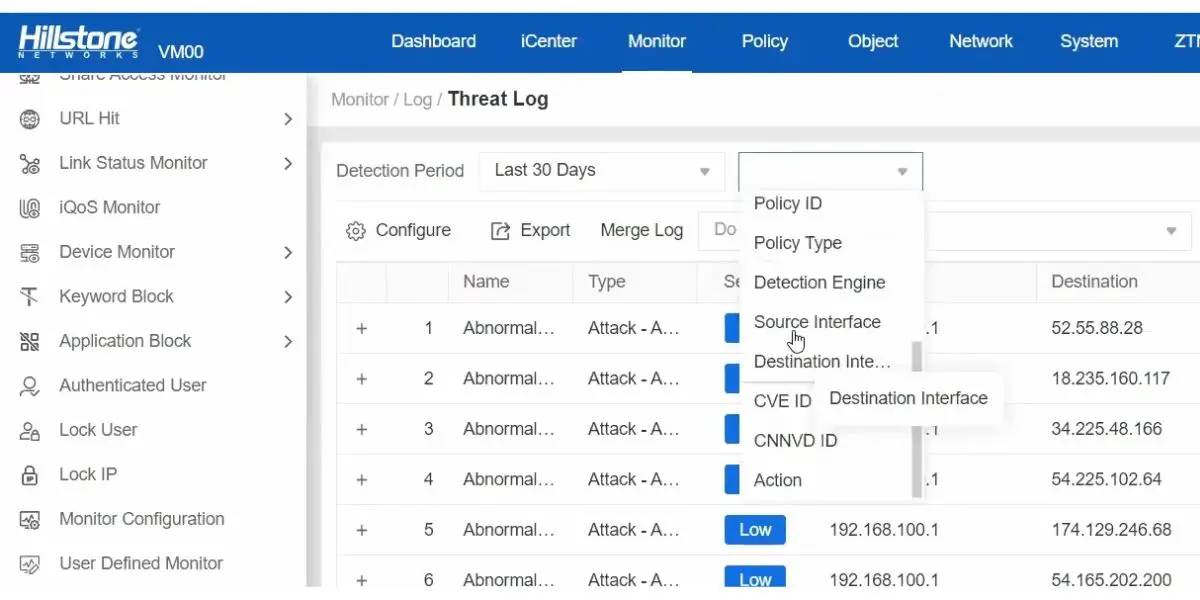The image size is (1200, 600).
Task: Click the Configure gear icon
Action: tap(355, 231)
